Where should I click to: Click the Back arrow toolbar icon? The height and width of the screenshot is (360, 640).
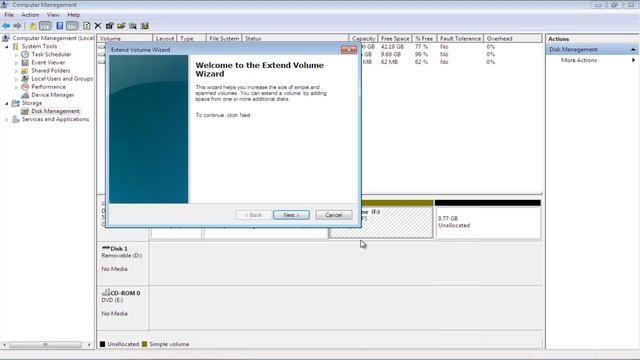(x=6, y=26)
